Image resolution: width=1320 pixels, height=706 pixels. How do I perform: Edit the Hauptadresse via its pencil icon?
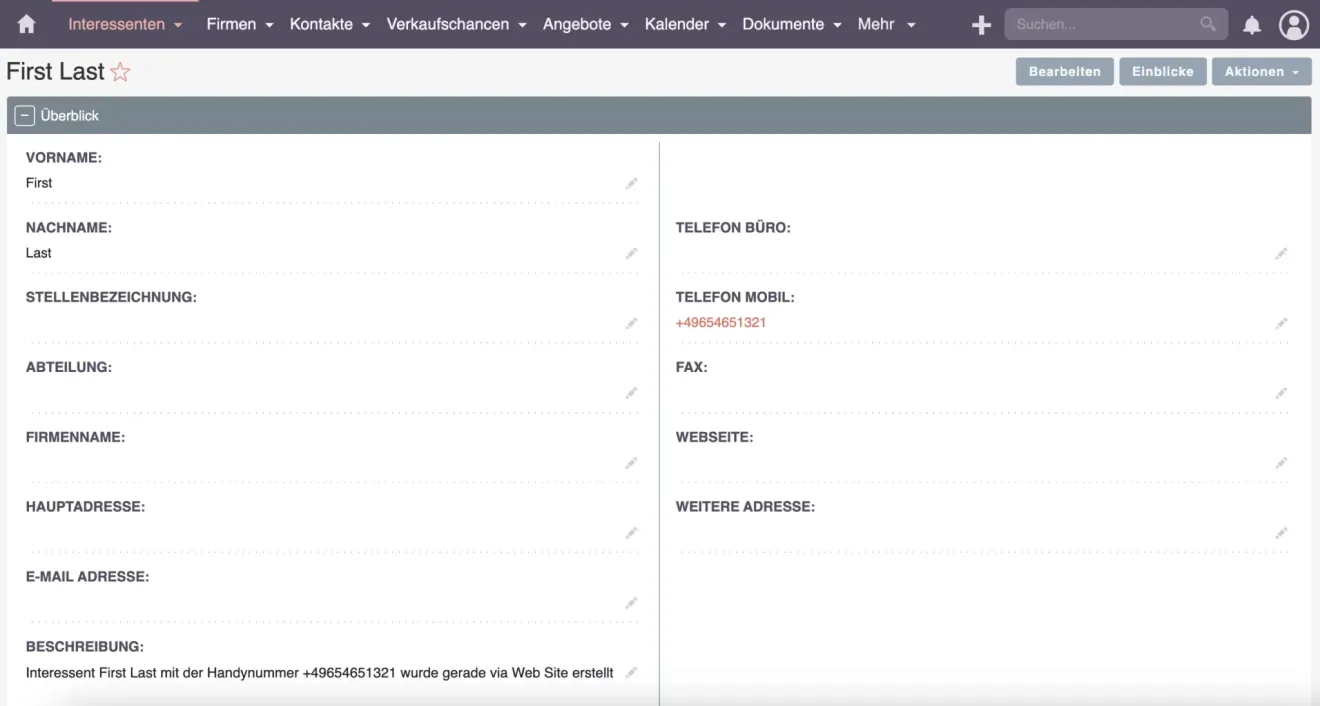632,533
